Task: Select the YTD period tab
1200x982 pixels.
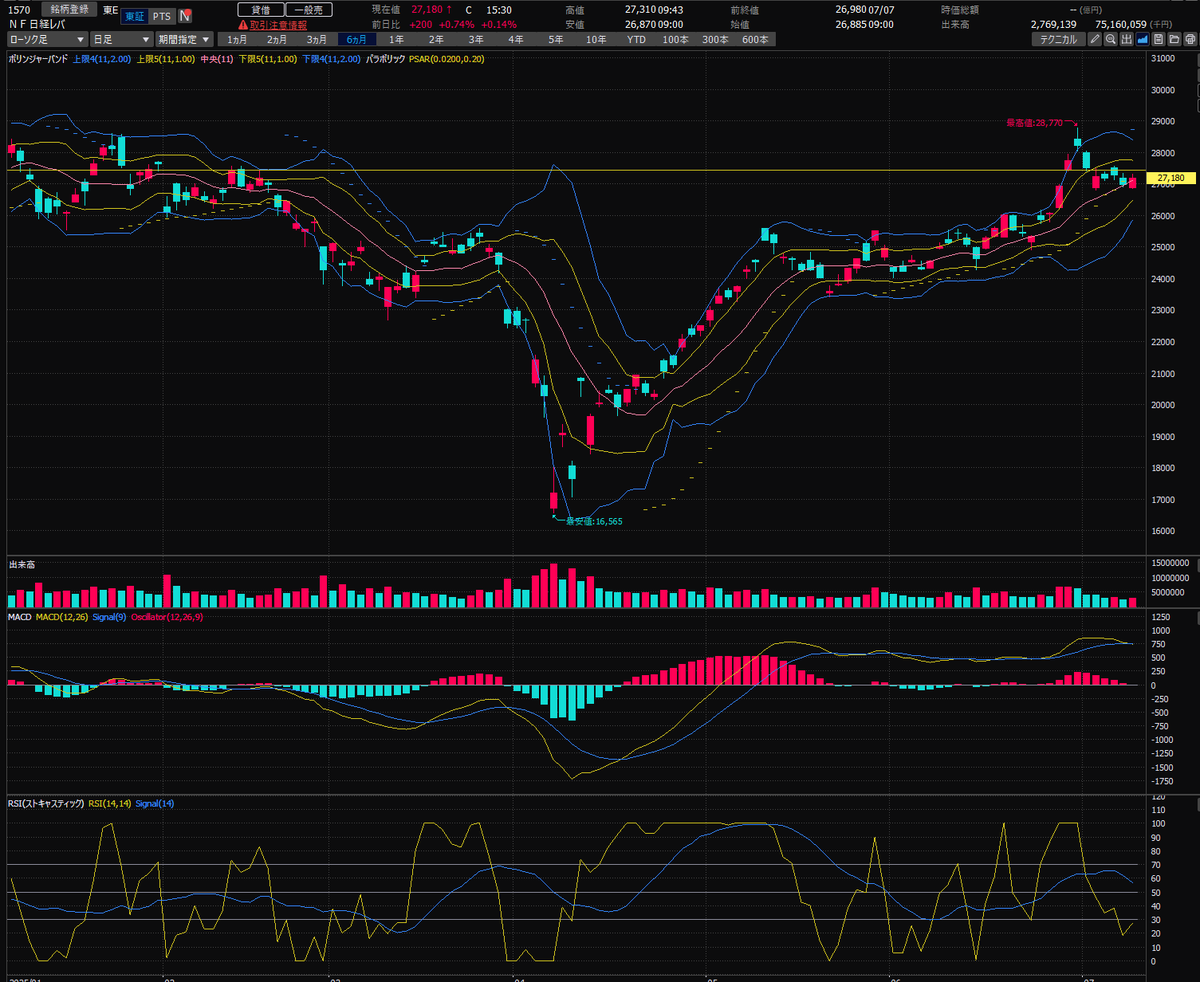Action: click(636, 39)
